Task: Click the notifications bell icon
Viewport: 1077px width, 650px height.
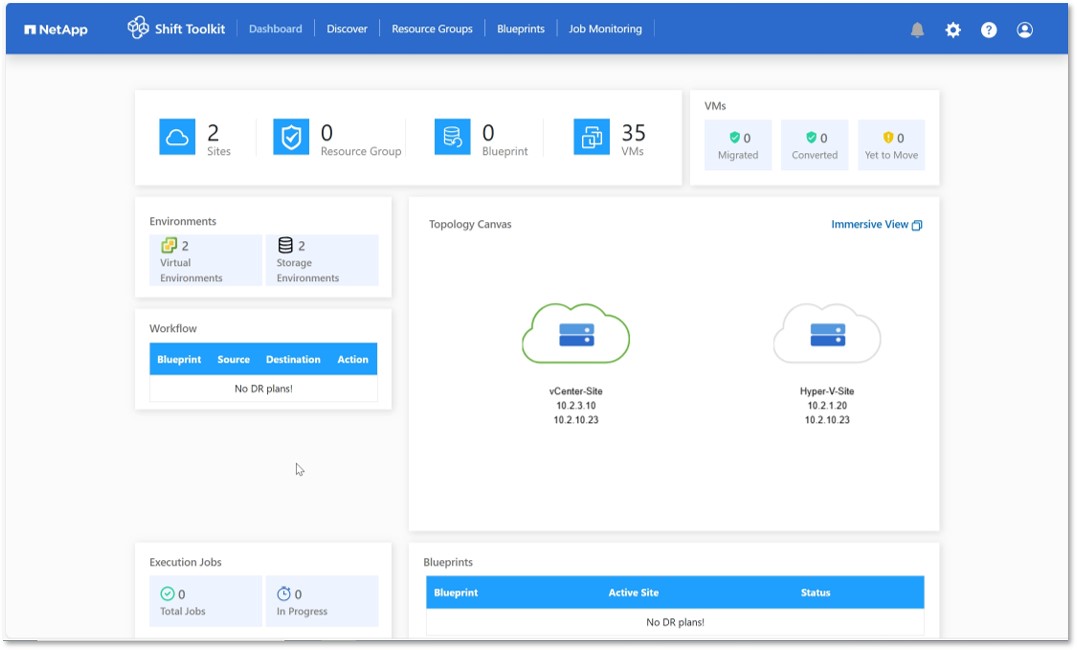Action: click(x=917, y=30)
